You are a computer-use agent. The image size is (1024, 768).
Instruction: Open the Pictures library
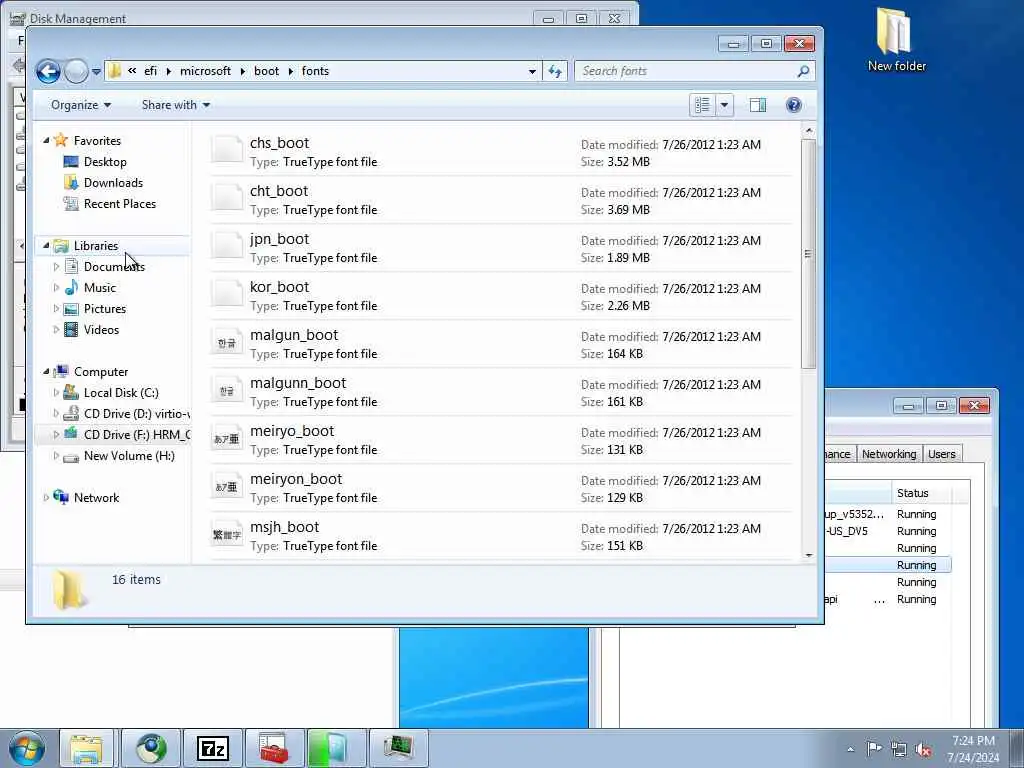104,309
